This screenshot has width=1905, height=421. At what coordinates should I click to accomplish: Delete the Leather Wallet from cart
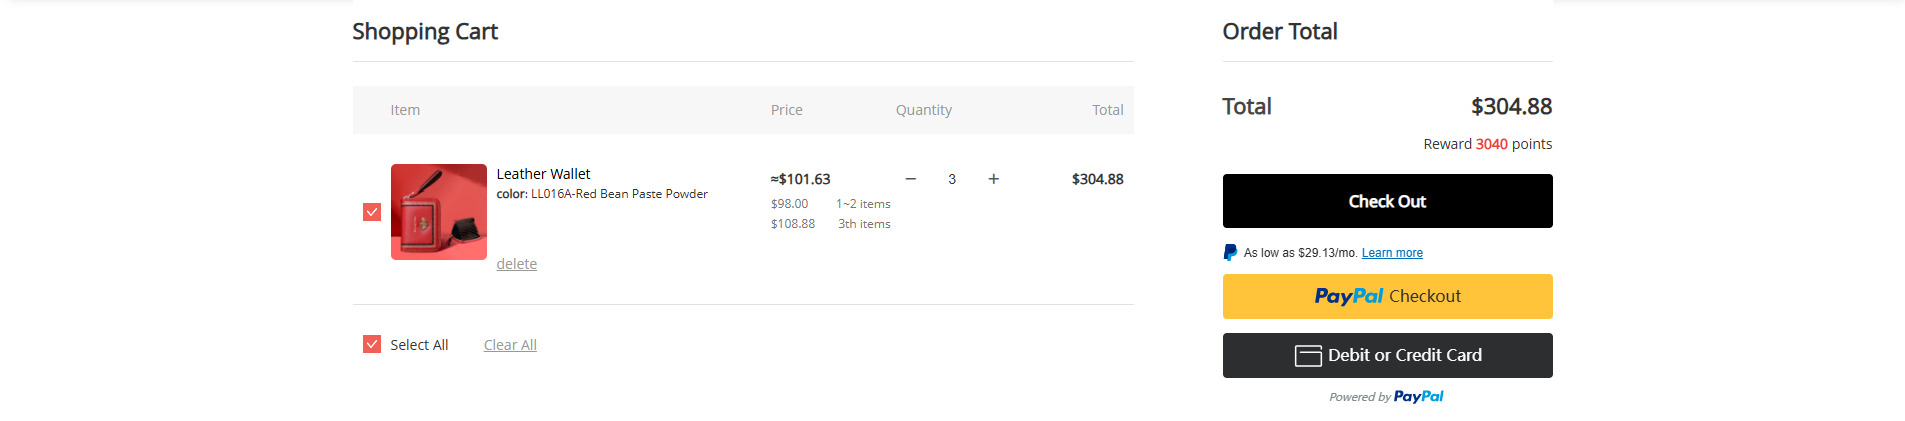click(x=517, y=264)
